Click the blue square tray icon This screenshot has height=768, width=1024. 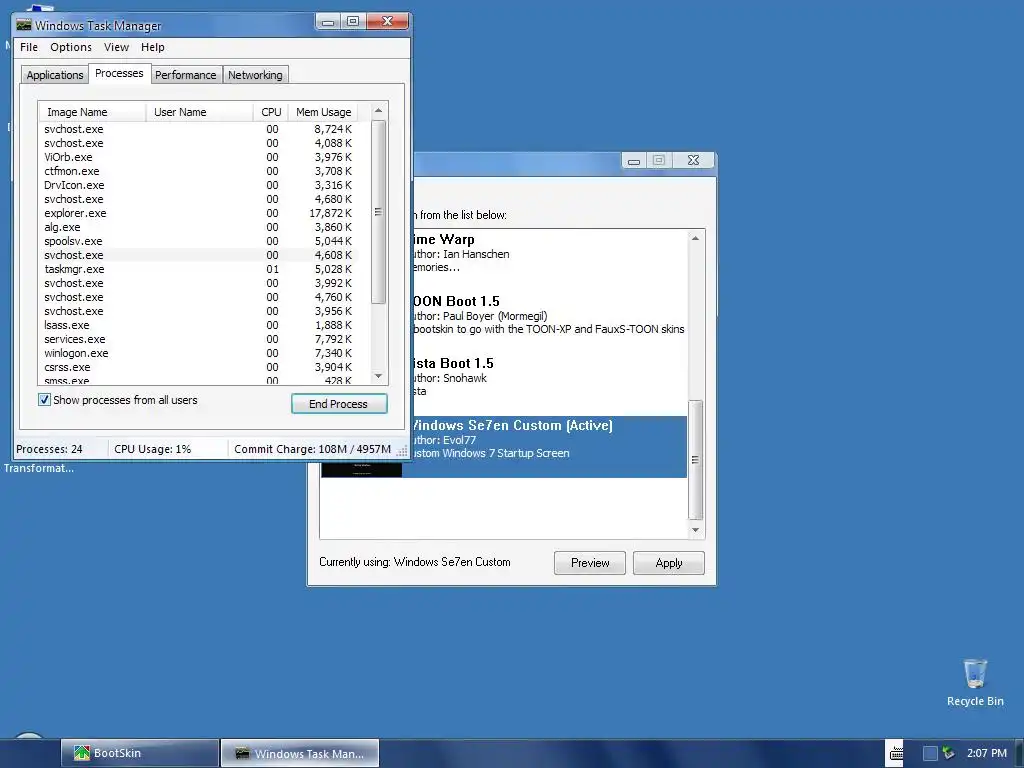[x=930, y=753]
